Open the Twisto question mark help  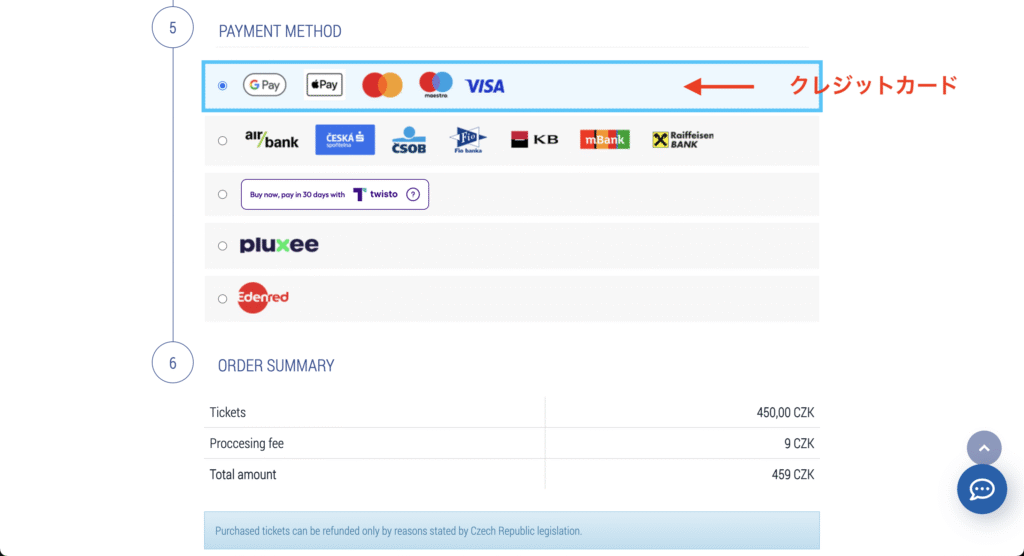[412, 195]
